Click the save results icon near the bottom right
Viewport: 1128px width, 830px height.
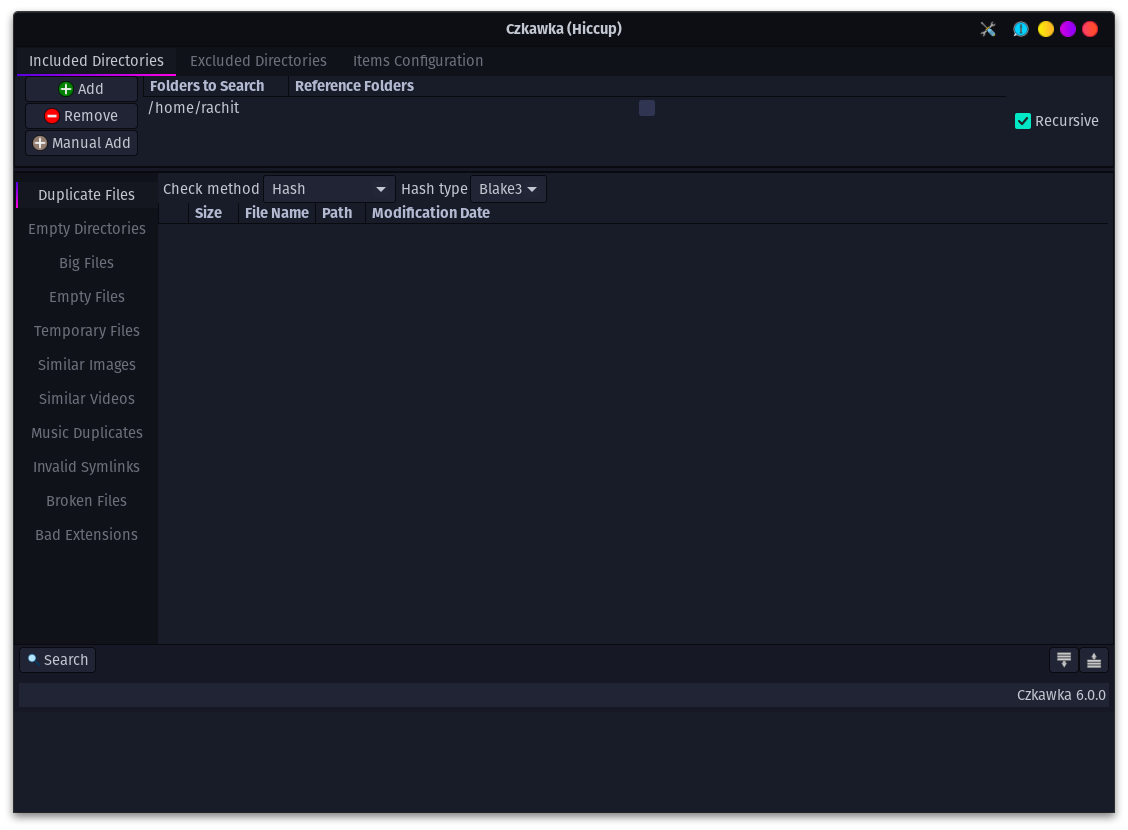click(1063, 660)
